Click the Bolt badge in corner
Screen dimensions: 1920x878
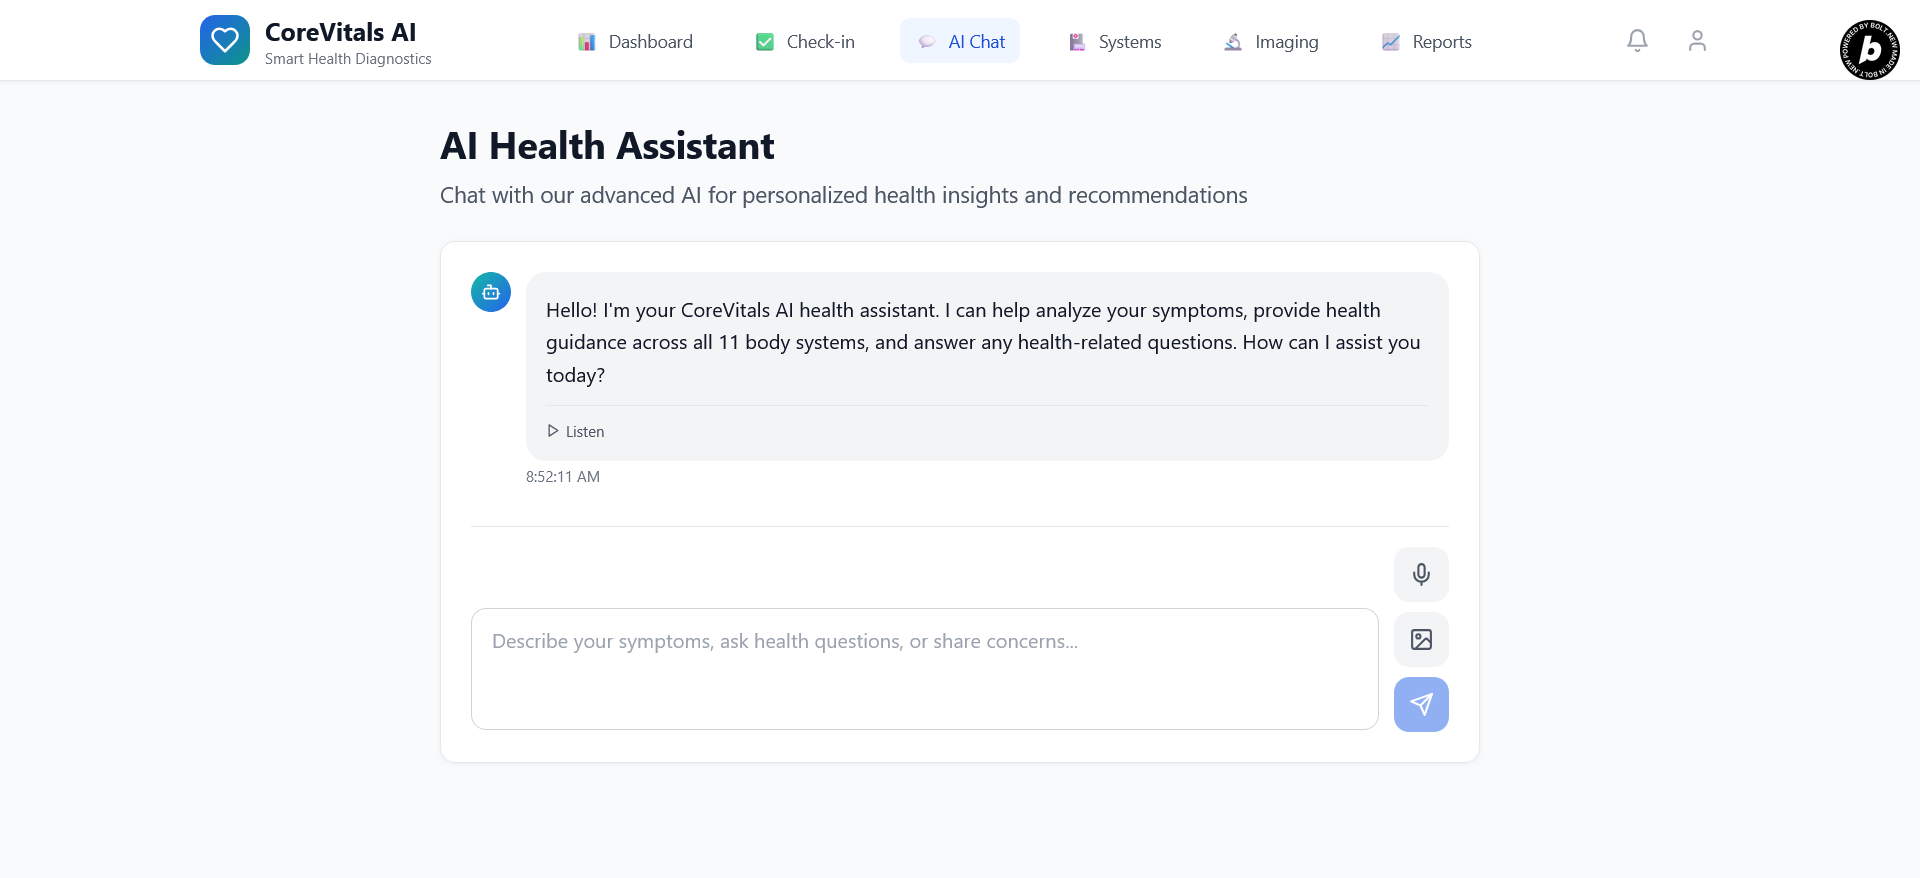(1869, 50)
